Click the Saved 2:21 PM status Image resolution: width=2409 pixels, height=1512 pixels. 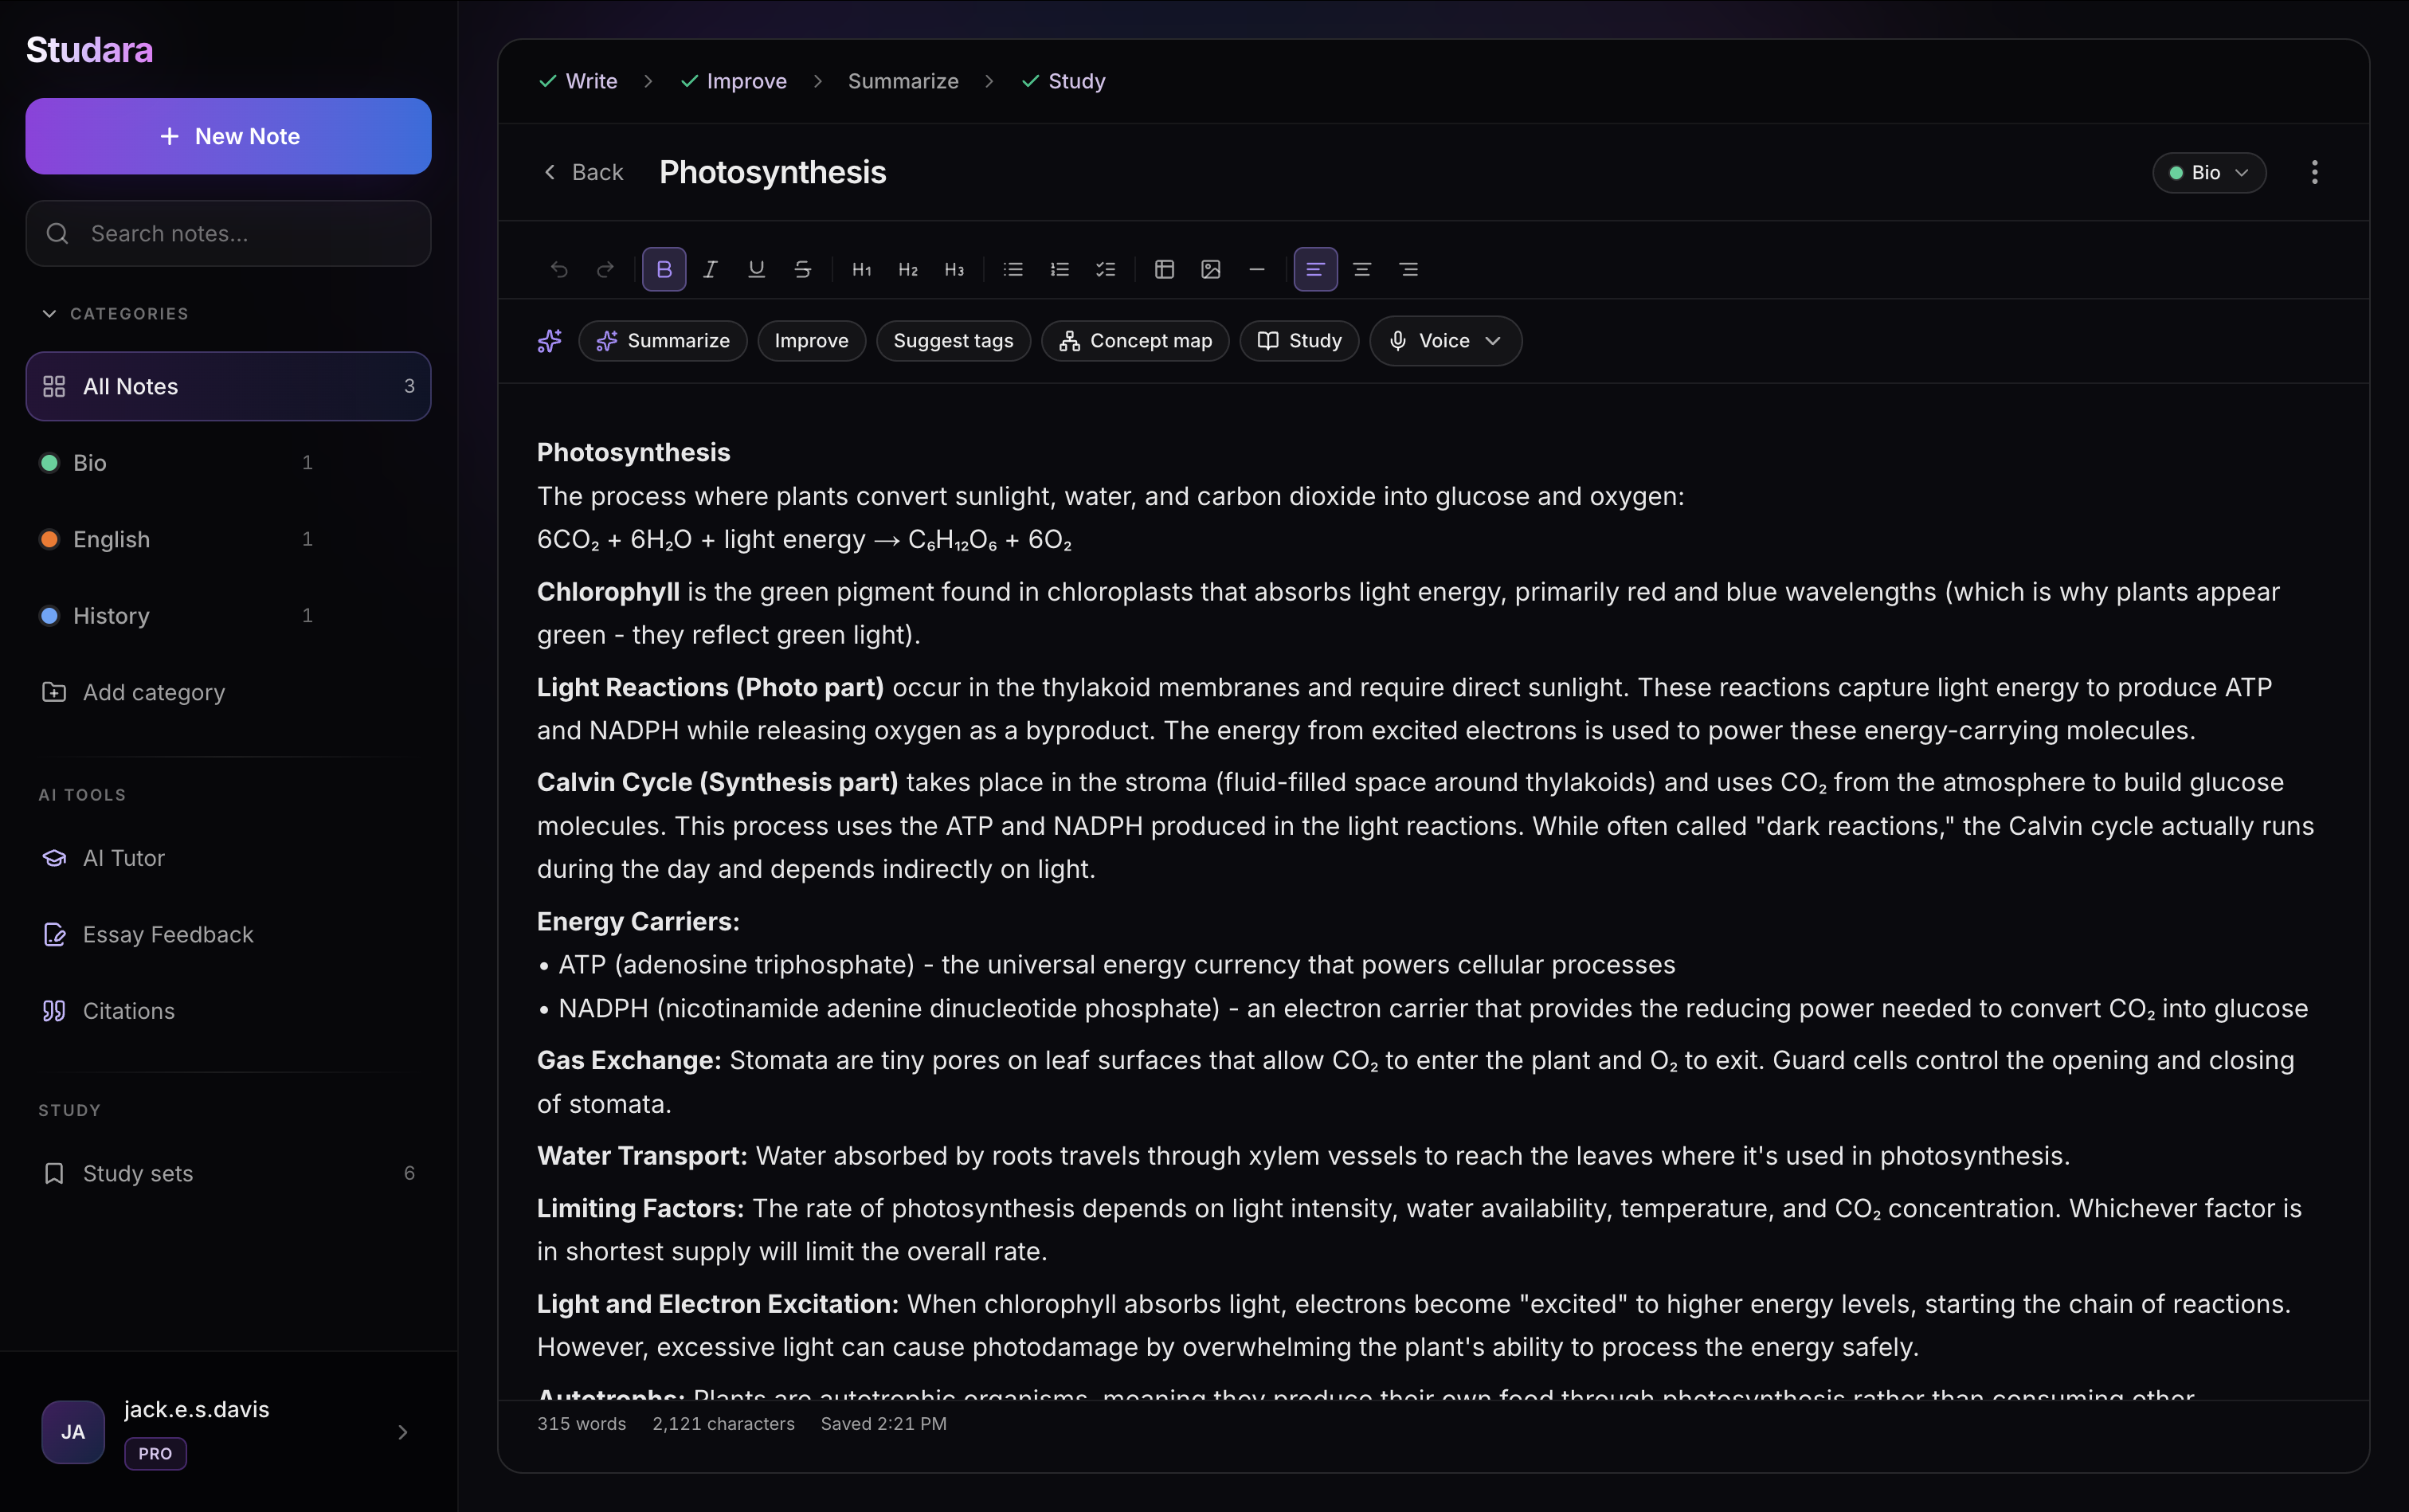[883, 1423]
